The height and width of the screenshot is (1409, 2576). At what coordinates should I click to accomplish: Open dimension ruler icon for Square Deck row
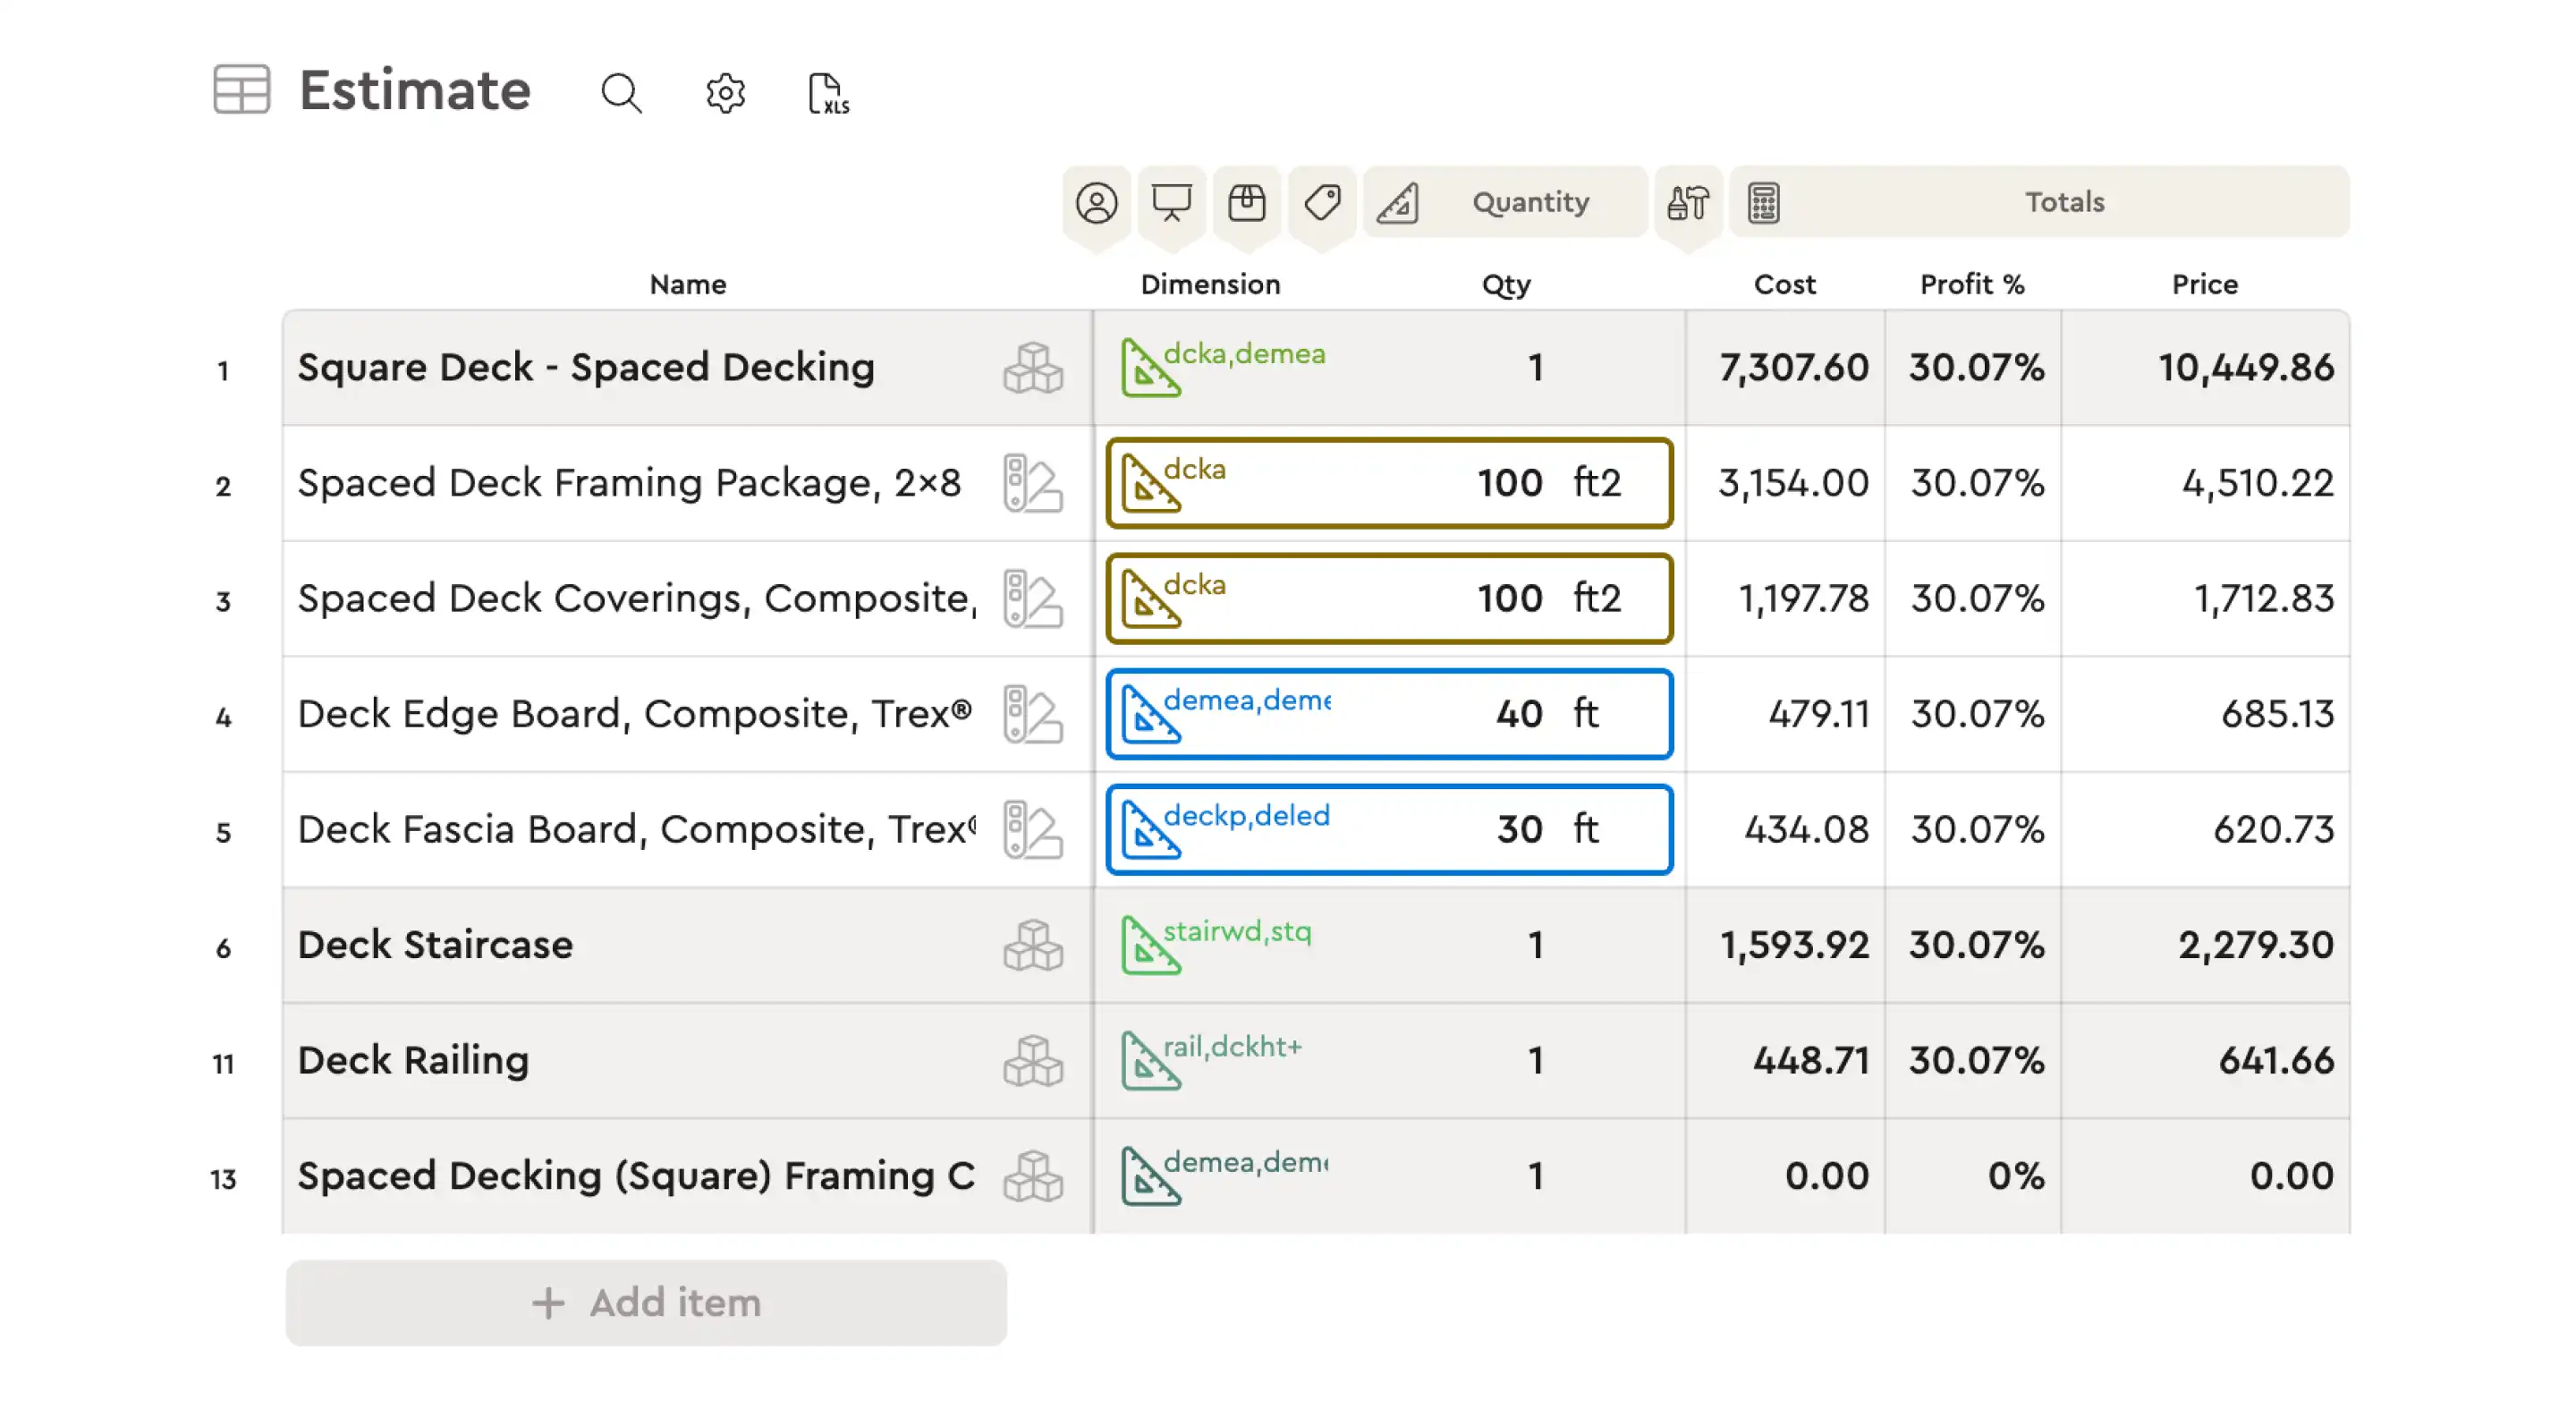click(1150, 368)
